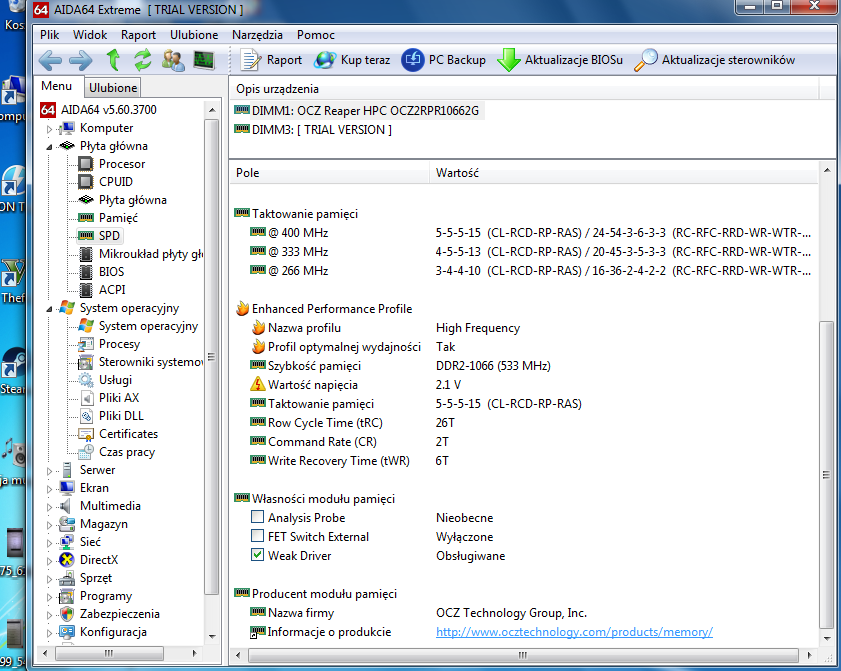Toggle the Weak Driver checkbox
This screenshot has width=841, height=671.
257,555
